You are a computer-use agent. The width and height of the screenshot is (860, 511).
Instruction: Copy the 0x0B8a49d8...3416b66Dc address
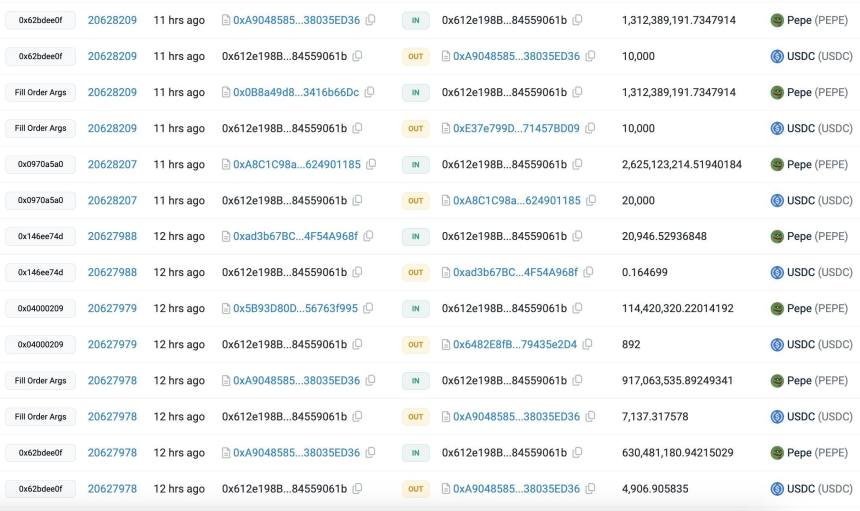click(369, 92)
